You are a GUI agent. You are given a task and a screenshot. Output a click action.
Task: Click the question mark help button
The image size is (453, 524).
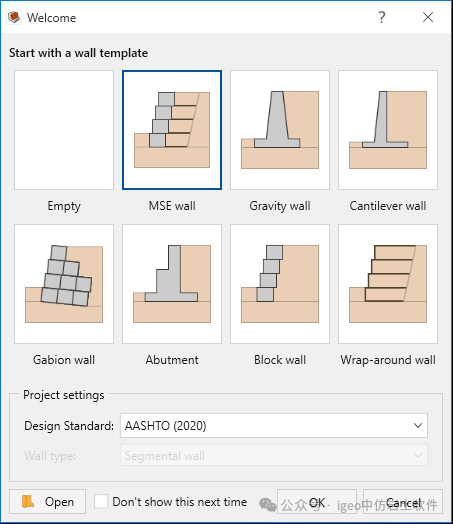[382, 17]
